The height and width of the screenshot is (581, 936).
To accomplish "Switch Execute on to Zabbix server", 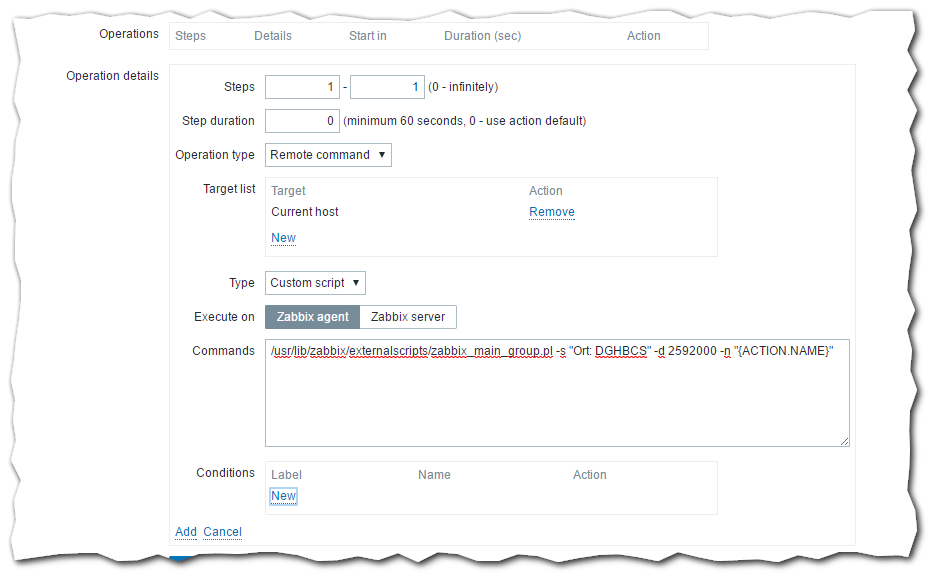I will (x=408, y=317).
